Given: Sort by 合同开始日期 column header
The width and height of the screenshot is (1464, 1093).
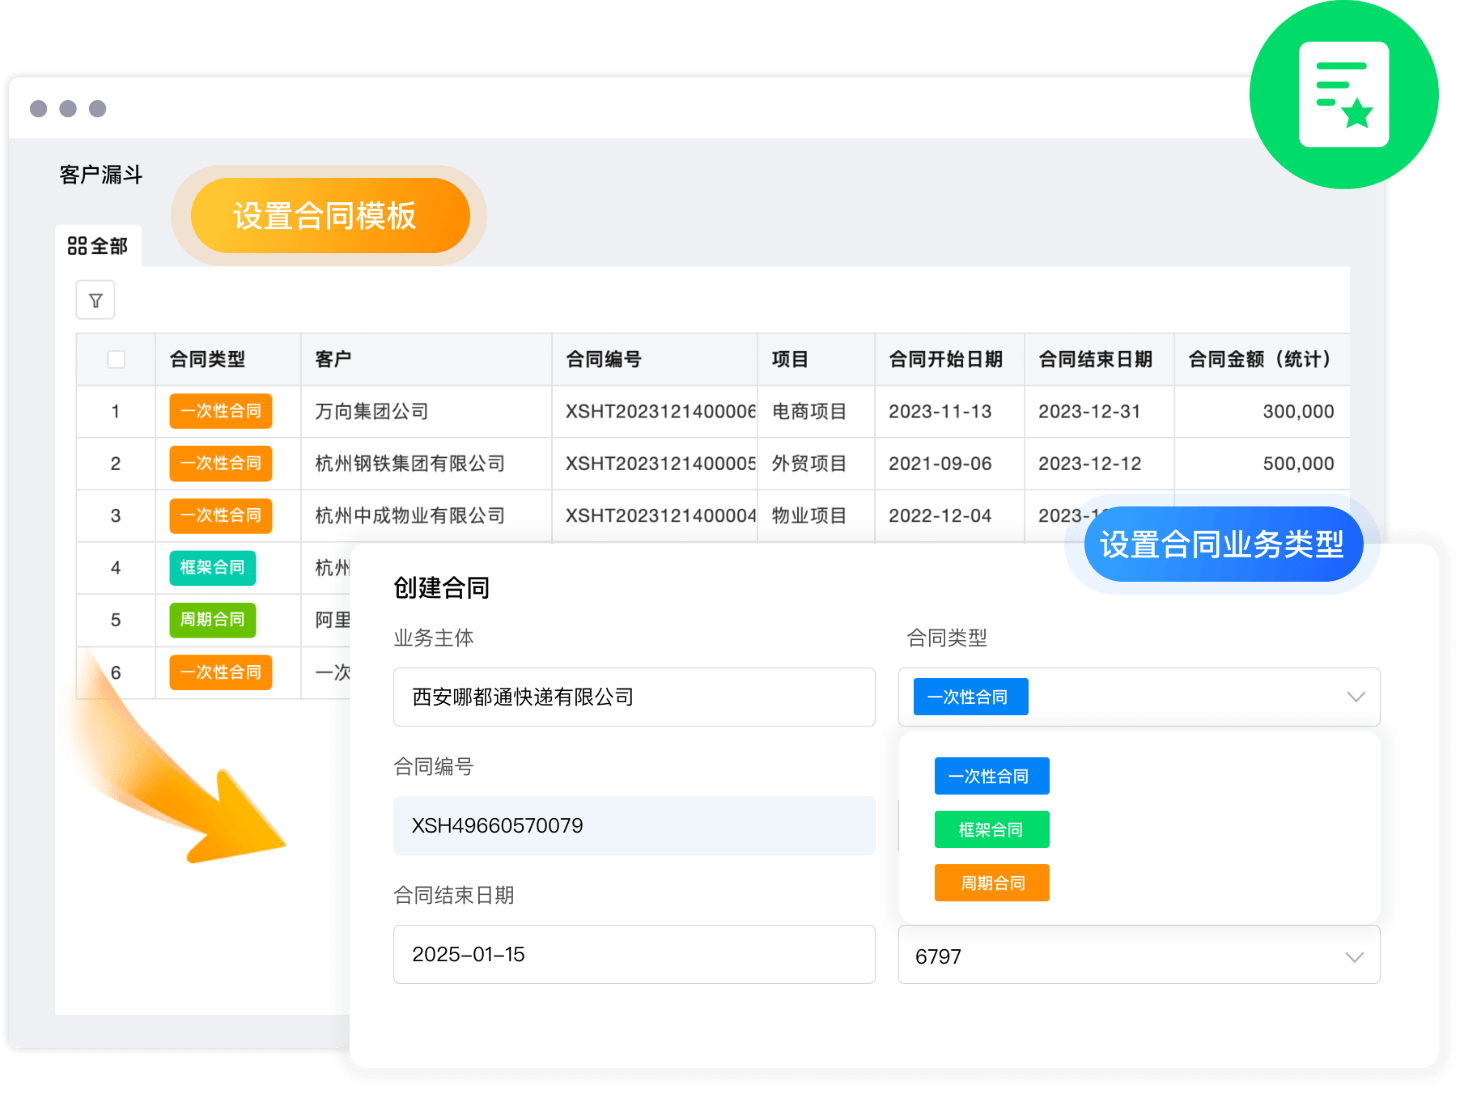Looking at the screenshot, I should tap(945, 359).
